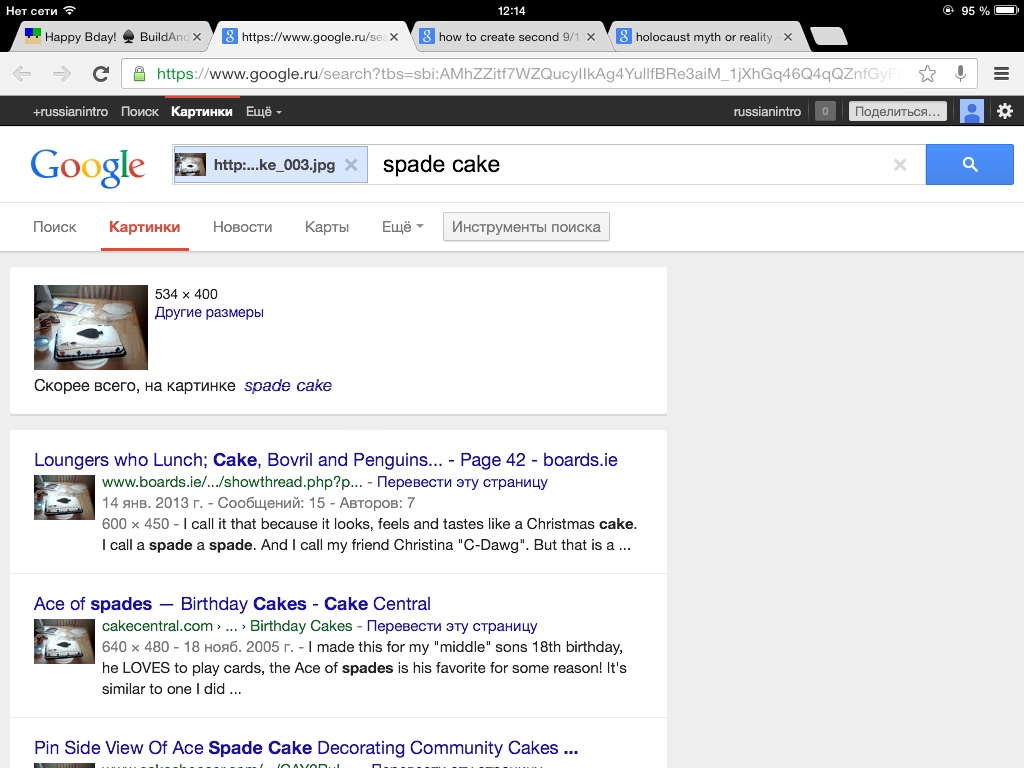Tap the battery indicator in status bar
This screenshot has width=1024, height=768.
(1006, 10)
